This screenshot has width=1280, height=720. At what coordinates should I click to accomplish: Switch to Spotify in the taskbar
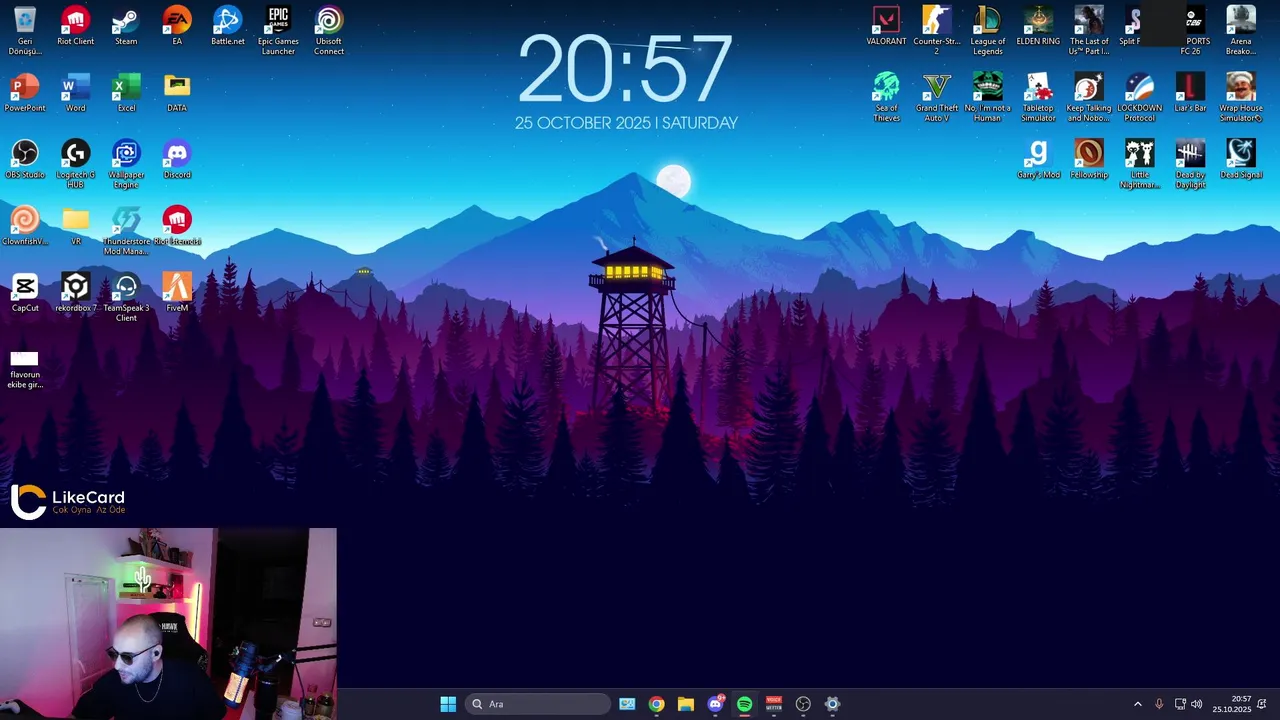(x=744, y=704)
